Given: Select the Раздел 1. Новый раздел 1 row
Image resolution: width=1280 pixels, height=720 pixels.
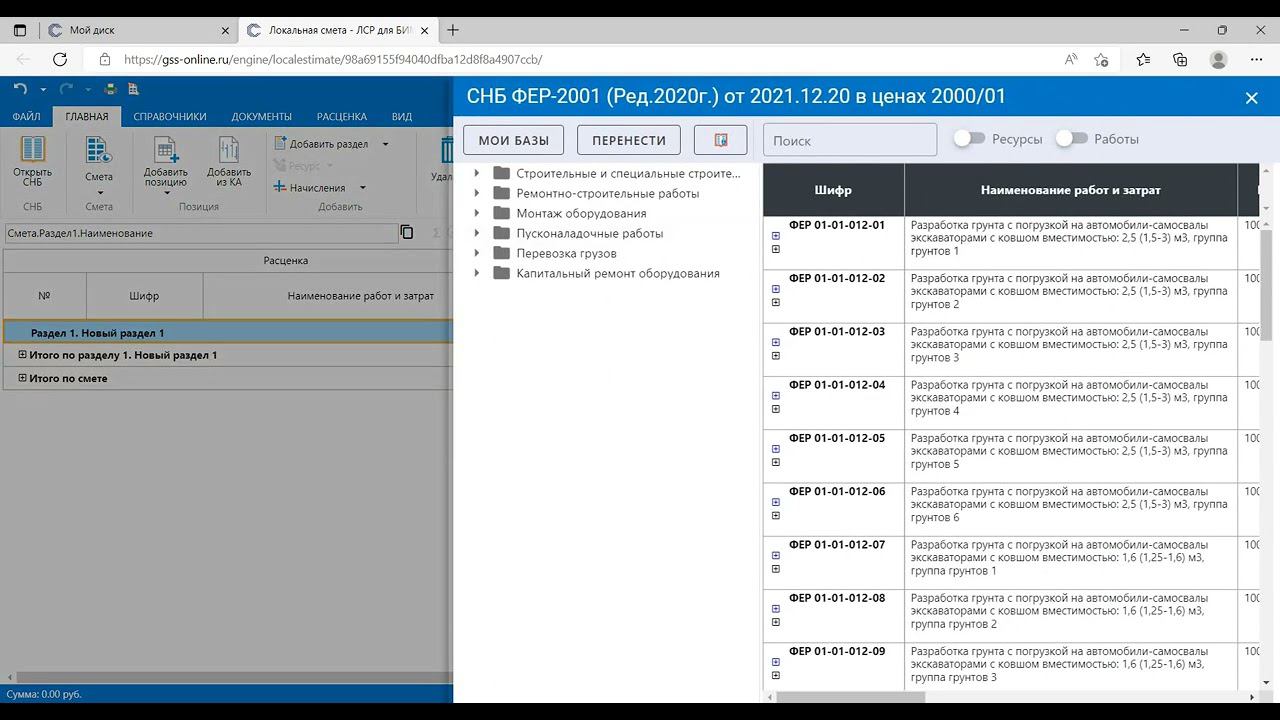Looking at the screenshot, I should (x=228, y=332).
